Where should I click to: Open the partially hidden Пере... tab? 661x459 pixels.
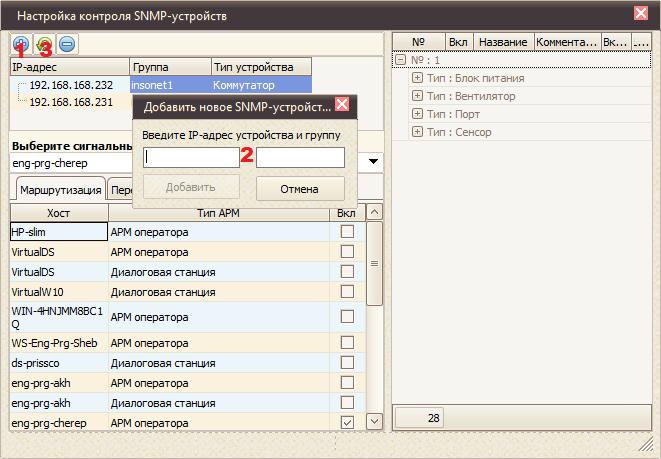click(x=121, y=191)
